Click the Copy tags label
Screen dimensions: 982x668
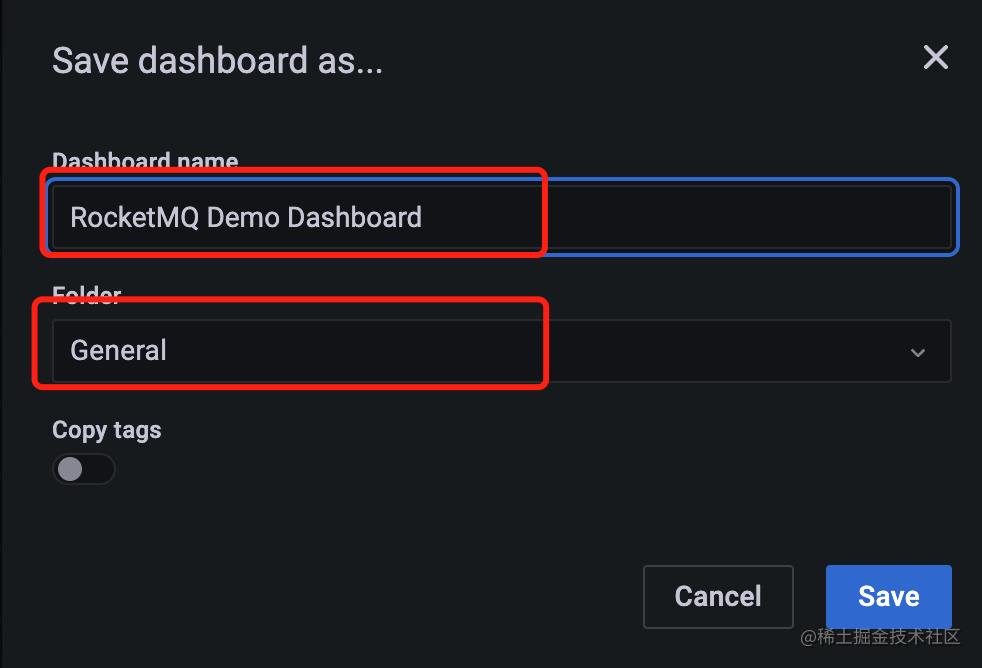pos(106,431)
